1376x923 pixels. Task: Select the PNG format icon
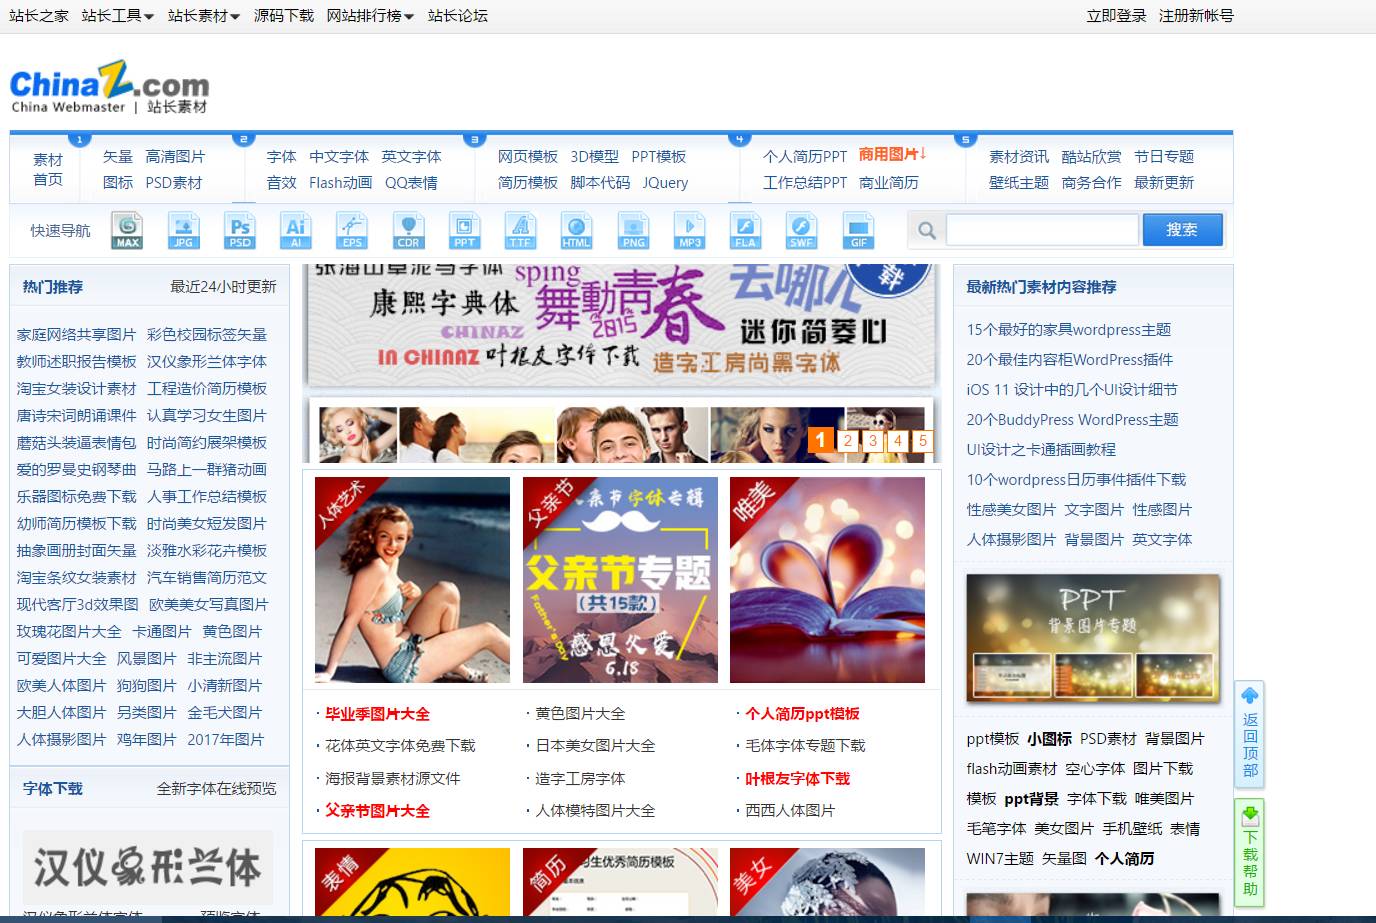coord(632,230)
